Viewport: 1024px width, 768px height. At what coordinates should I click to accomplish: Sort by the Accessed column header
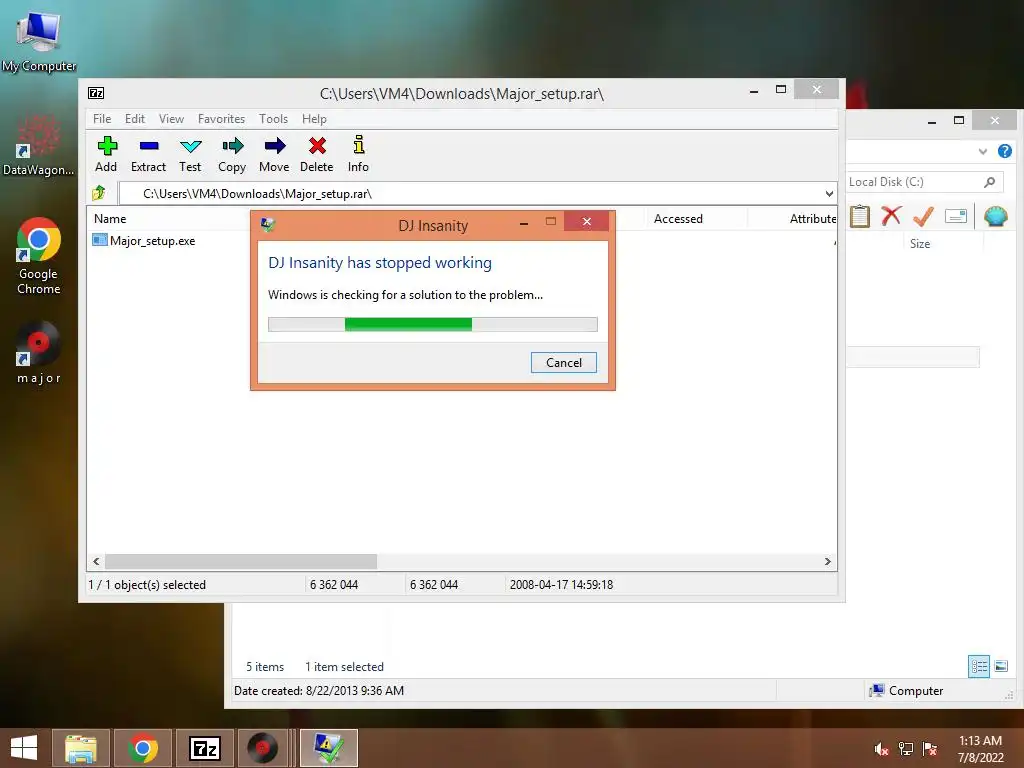click(679, 219)
